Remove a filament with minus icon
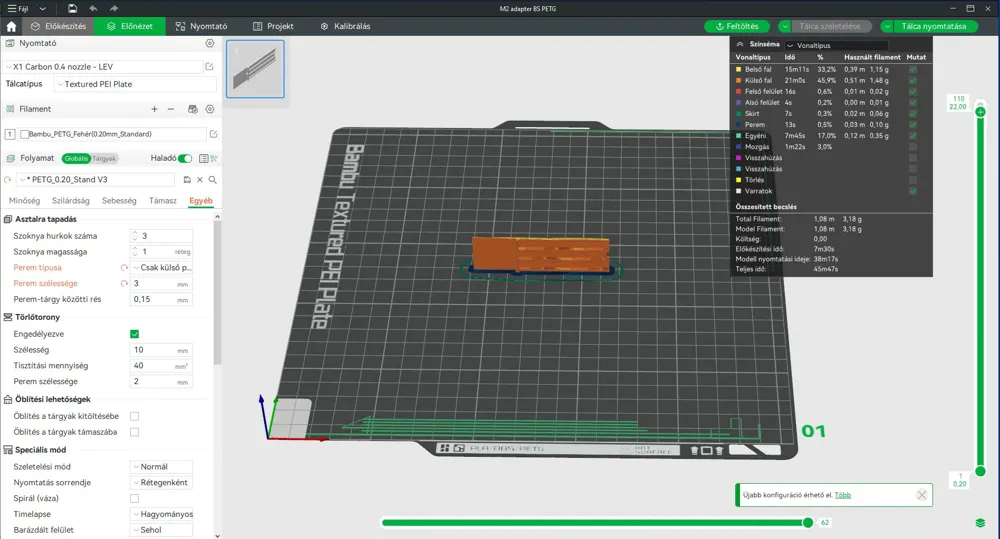The height and width of the screenshot is (539, 1000). click(x=171, y=109)
